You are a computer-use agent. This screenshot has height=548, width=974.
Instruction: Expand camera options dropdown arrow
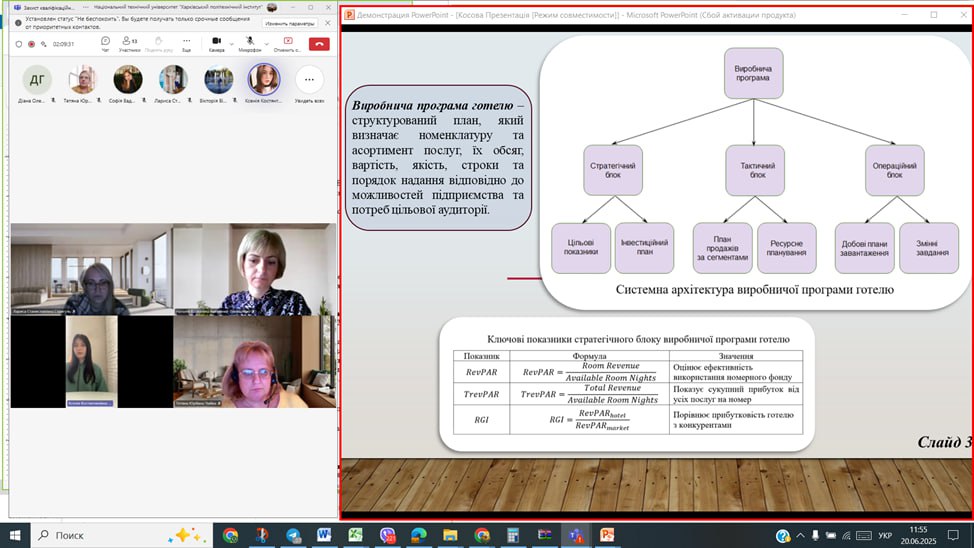coord(229,43)
